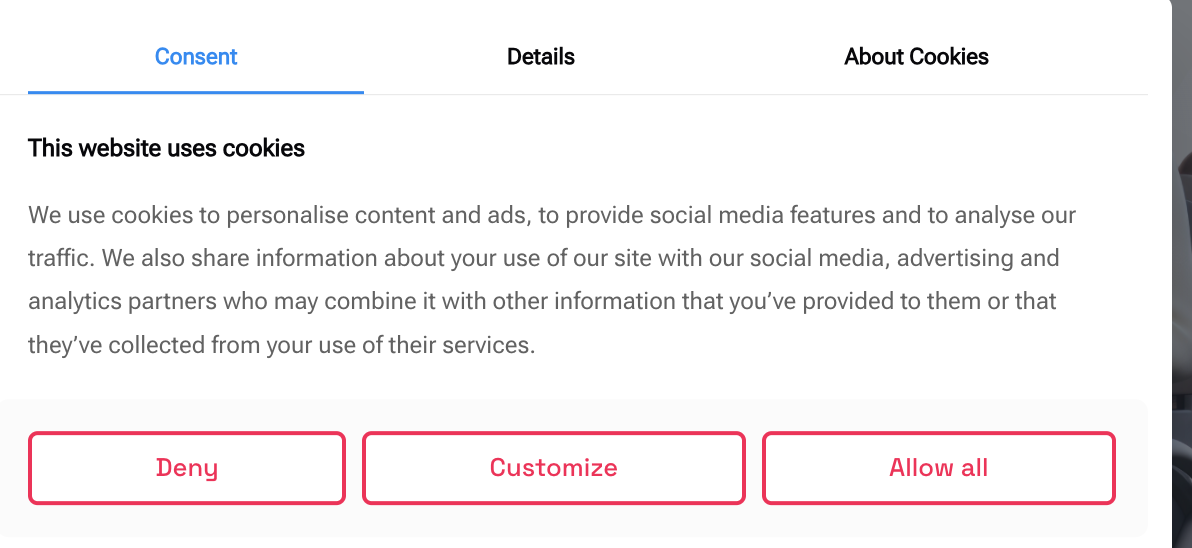Click the gray footer gap between Customize and Allow all
This screenshot has width=1192, height=548.
point(754,467)
